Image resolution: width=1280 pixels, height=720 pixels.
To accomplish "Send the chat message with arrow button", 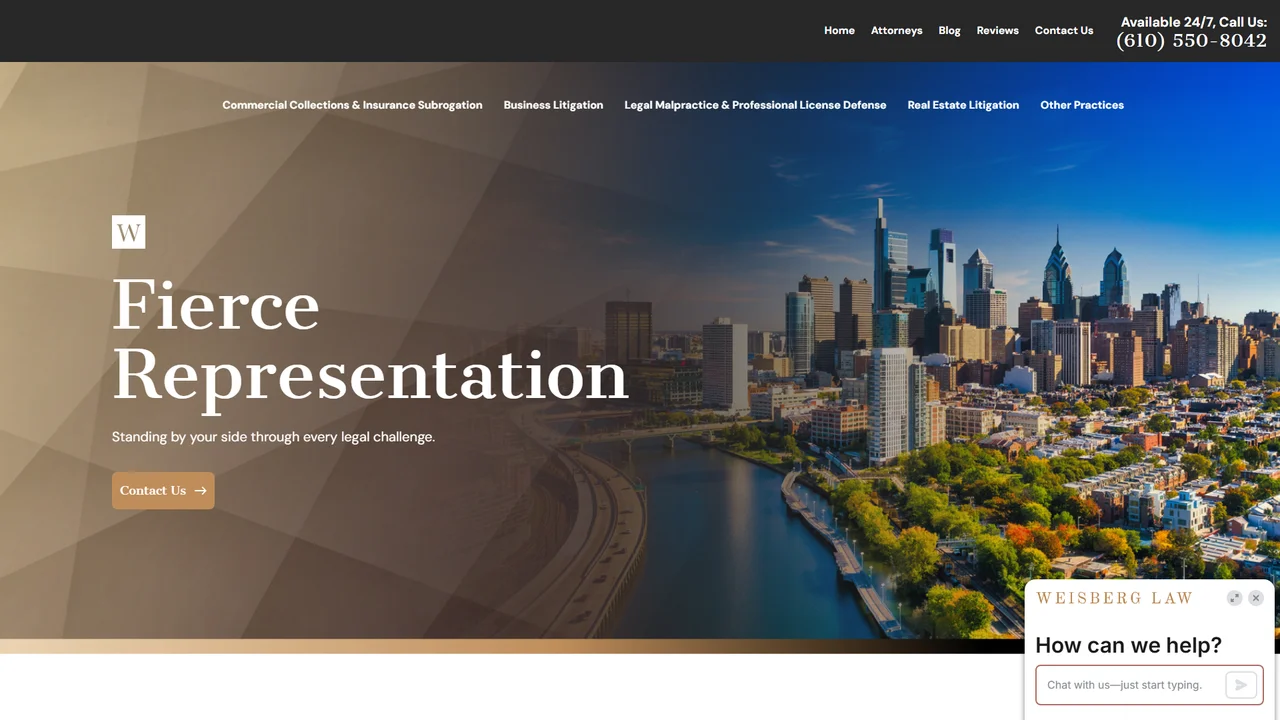I will pyautogui.click(x=1241, y=685).
